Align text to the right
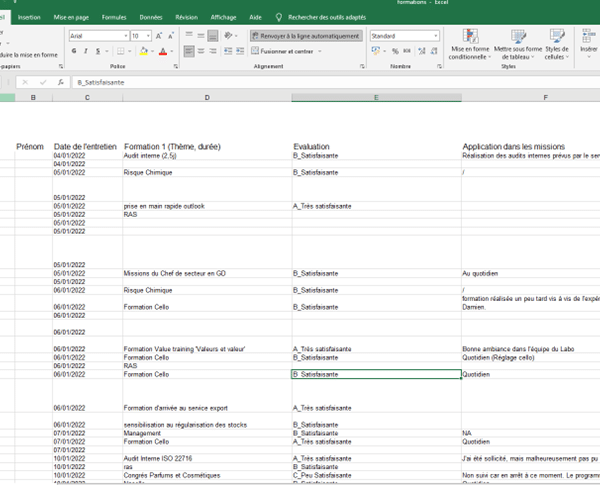 pyautogui.click(x=213, y=51)
